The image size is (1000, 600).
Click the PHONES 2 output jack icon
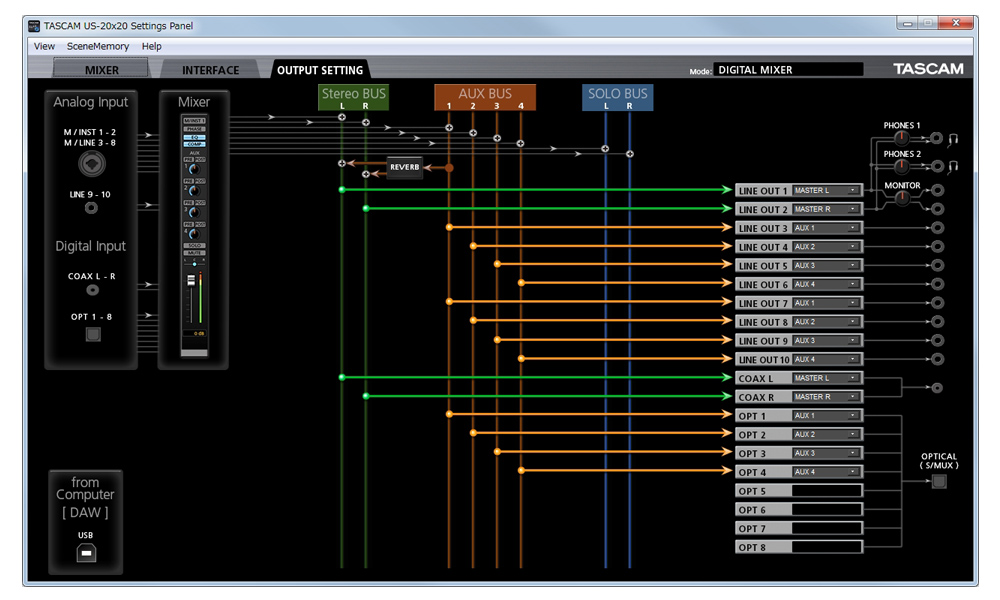pyautogui.click(x=936, y=166)
